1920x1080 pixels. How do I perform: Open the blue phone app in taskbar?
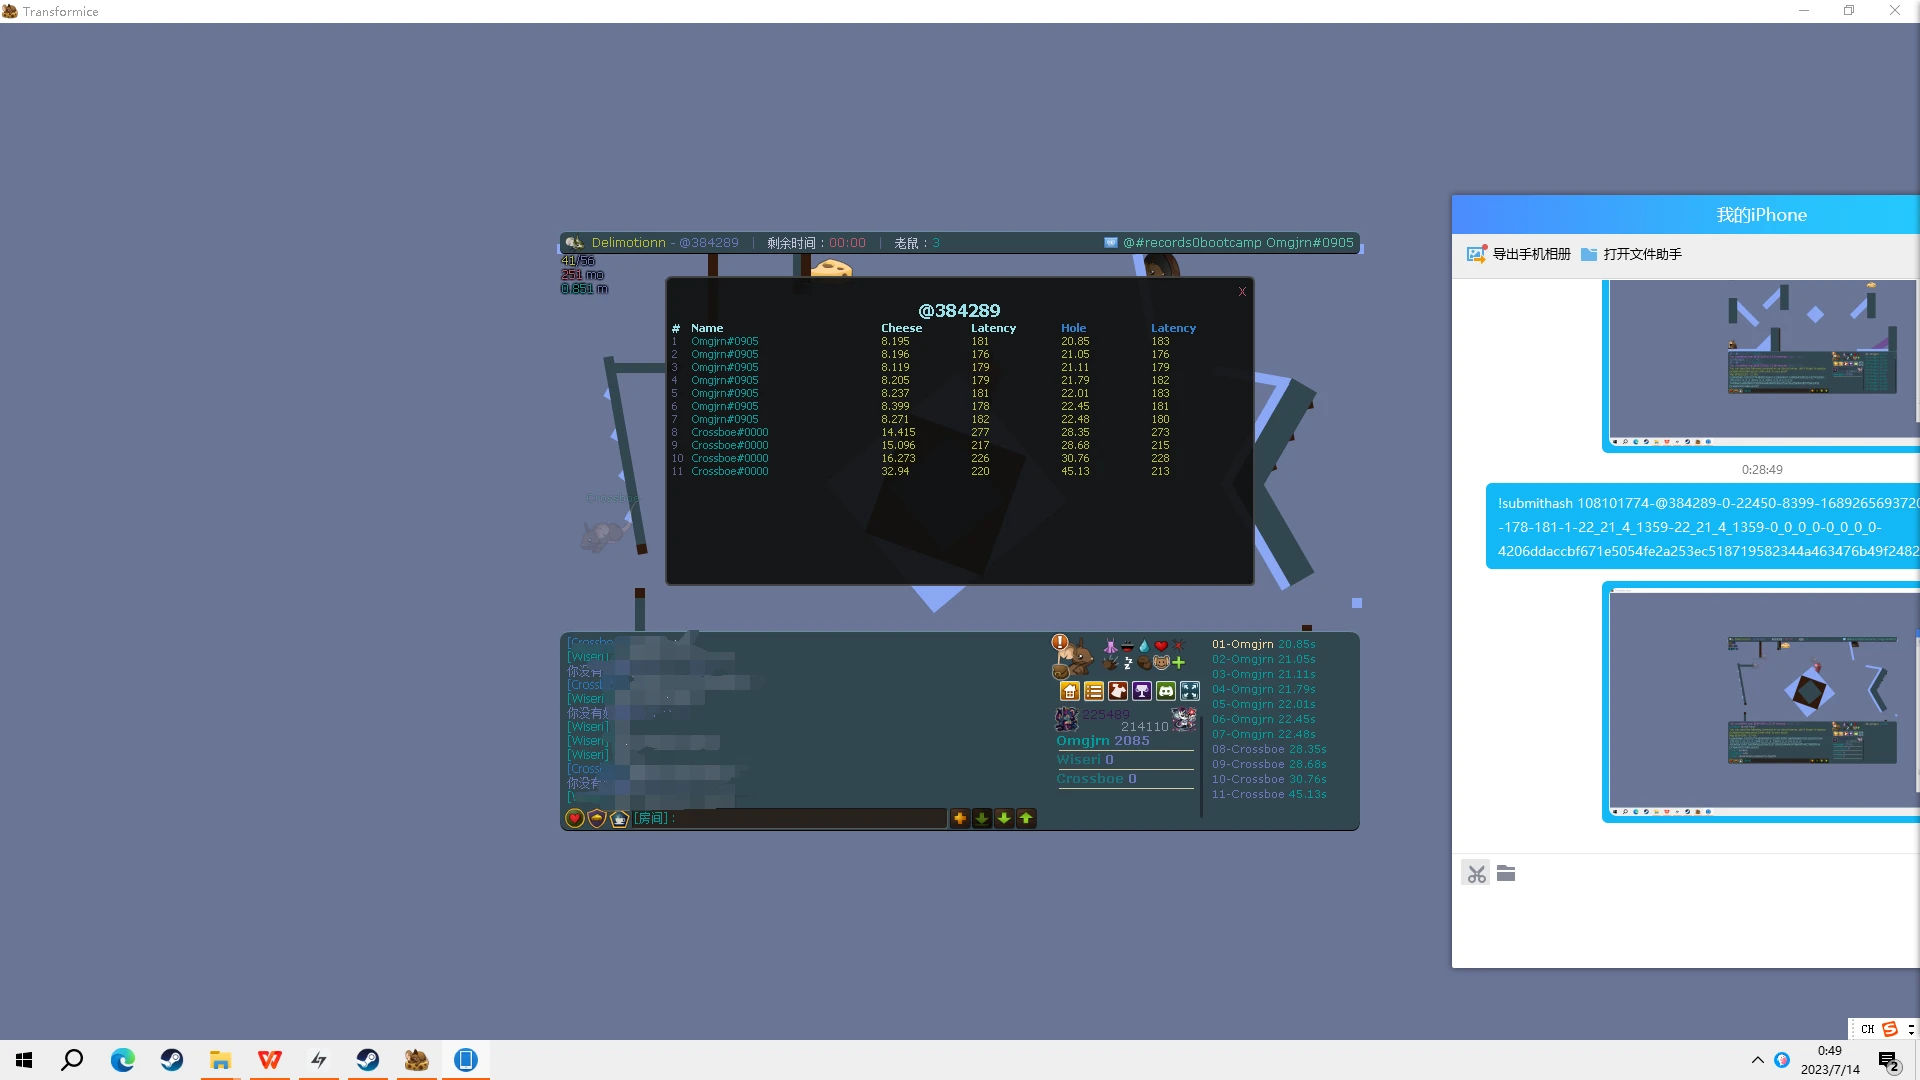pyautogui.click(x=466, y=1060)
